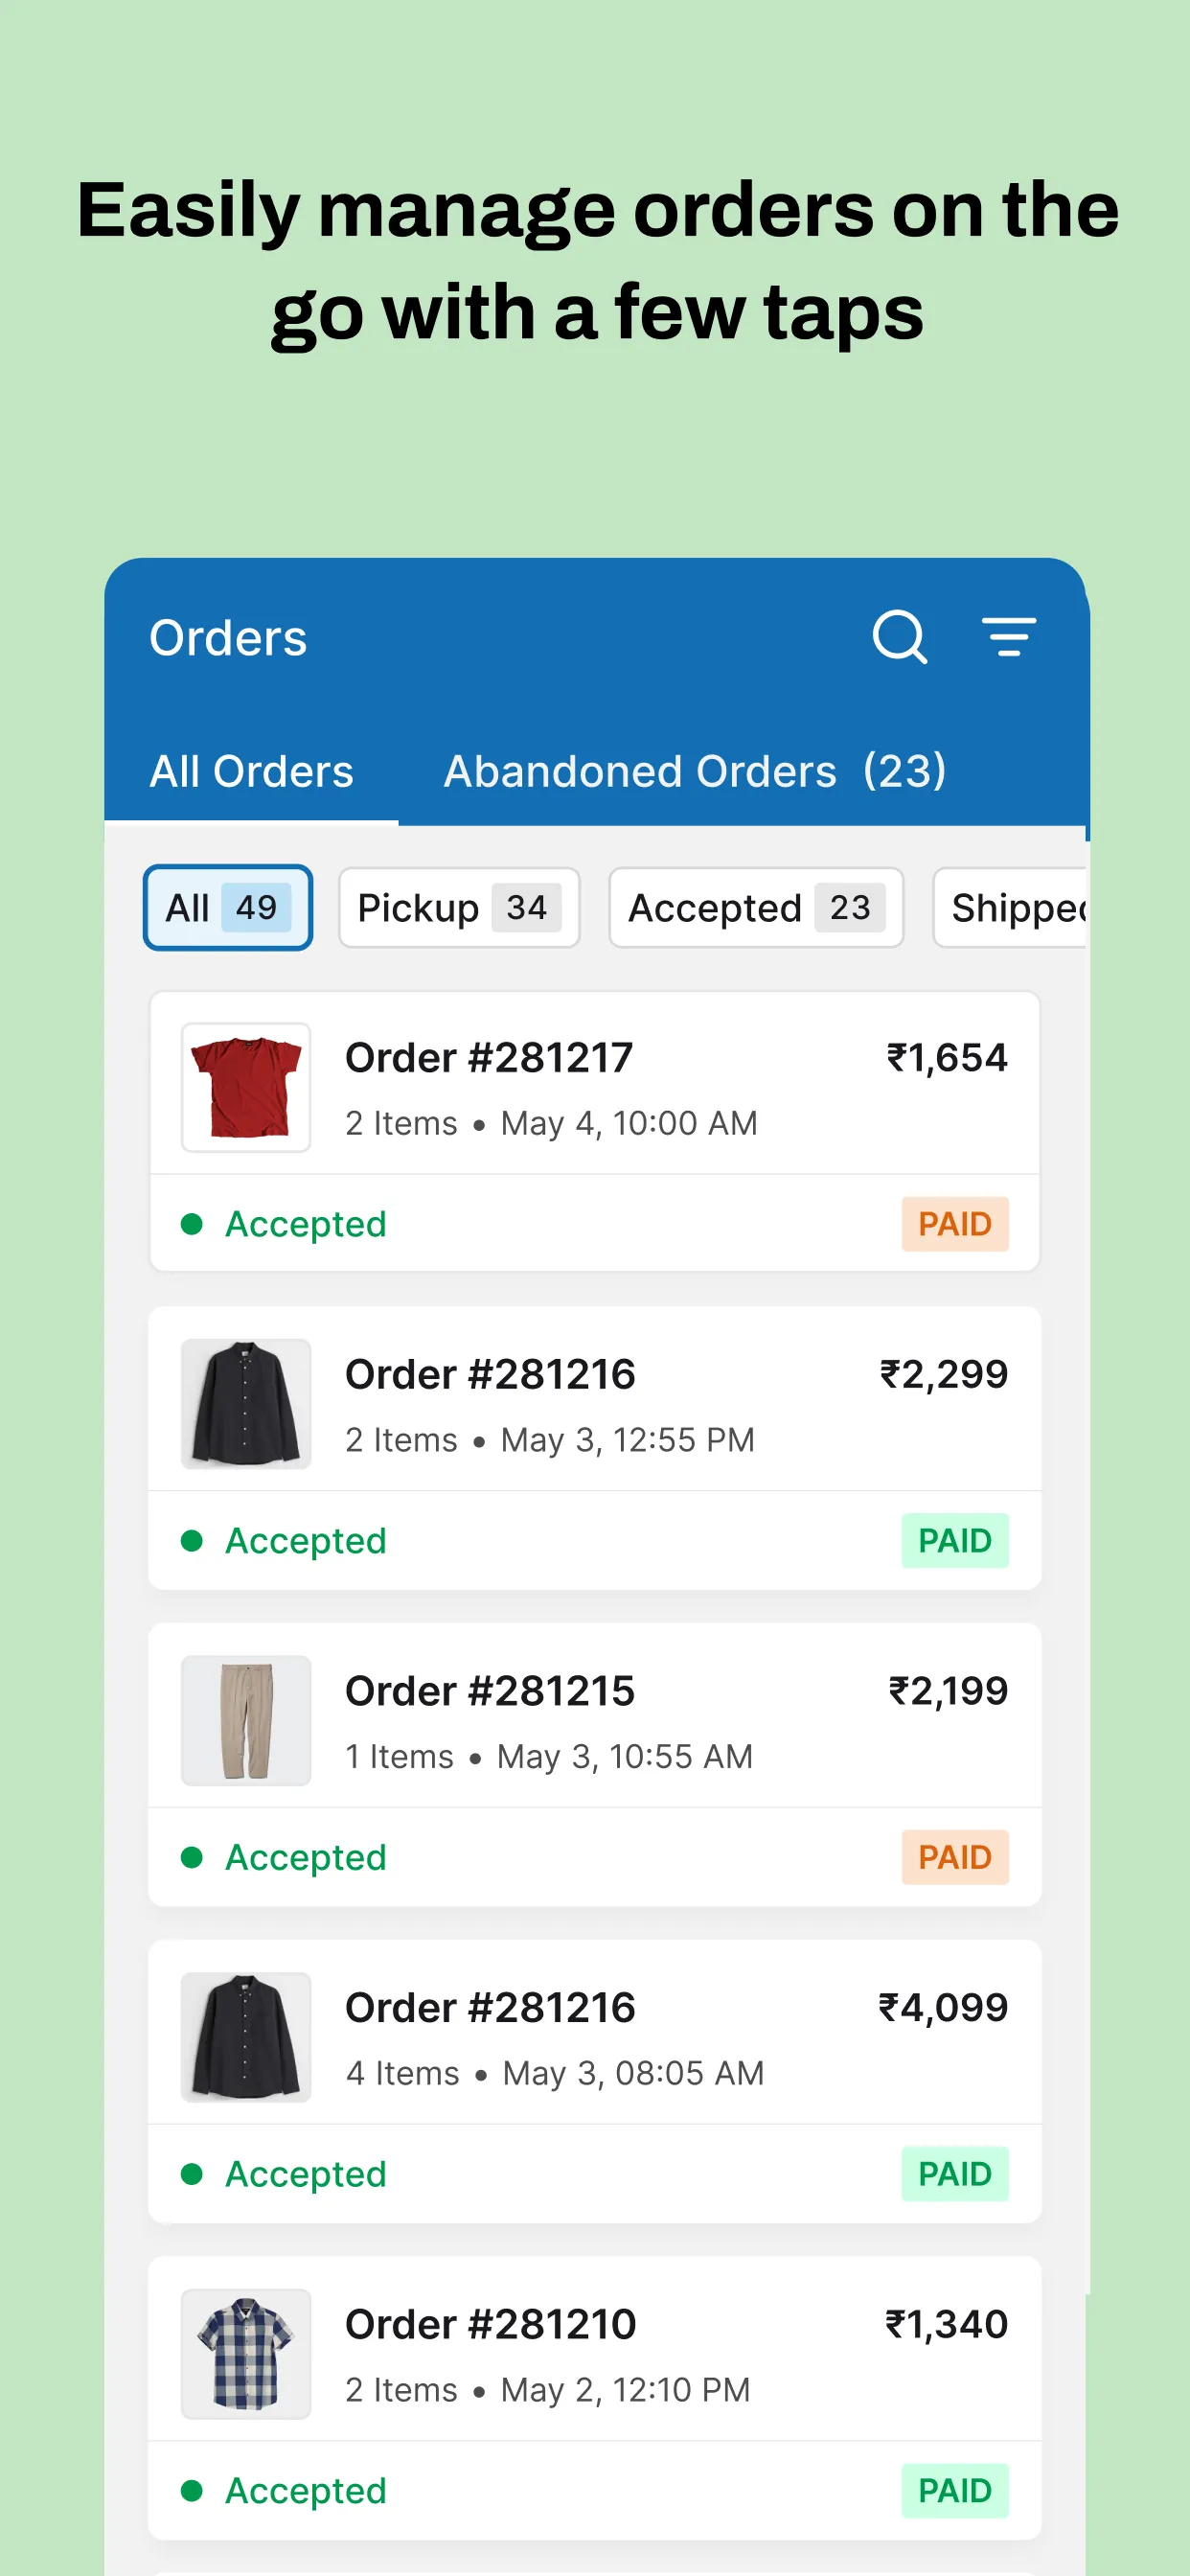The image size is (1190, 2576).
Task: Select the Shipped filter chip
Action: pyautogui.click(x=1020, y=908)
